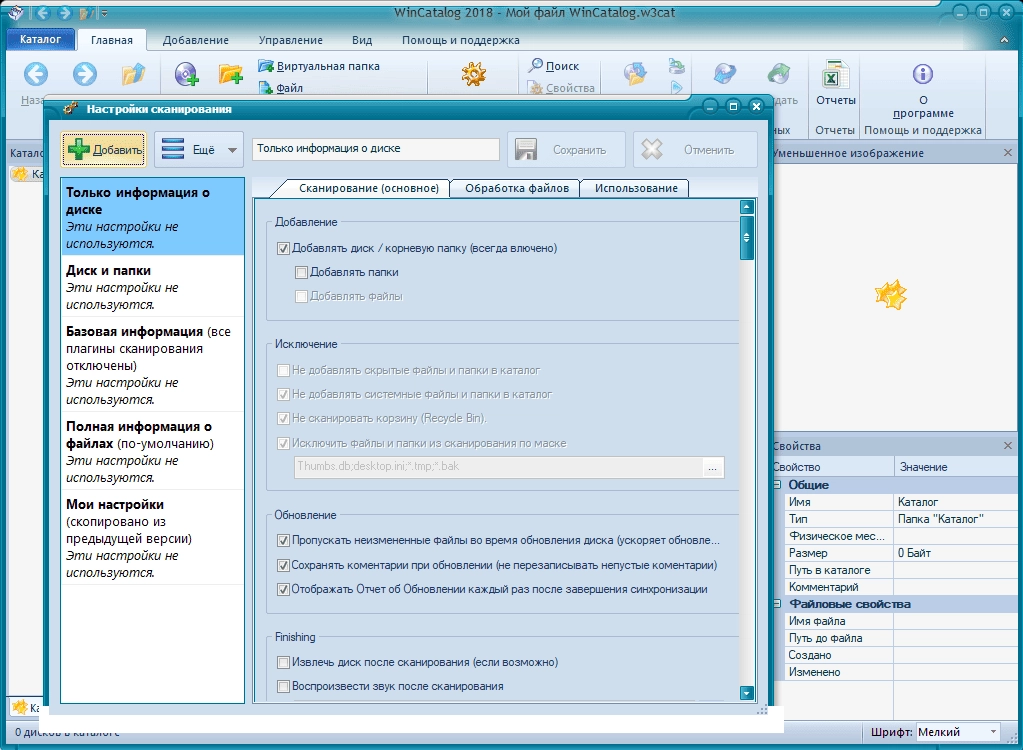Click the blue globe import icon

click(x=725, y=74)
